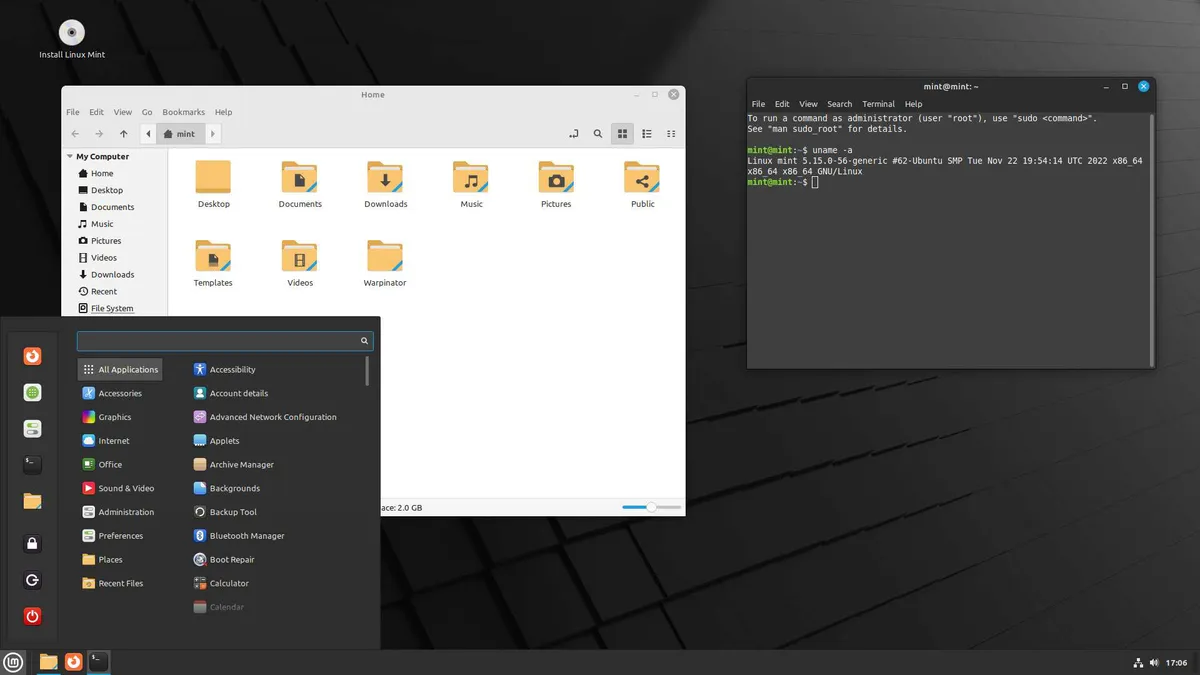Open Files from the menu favorites column
Viewport: 1200px width, 675px height.
click(x=32, y=501)
